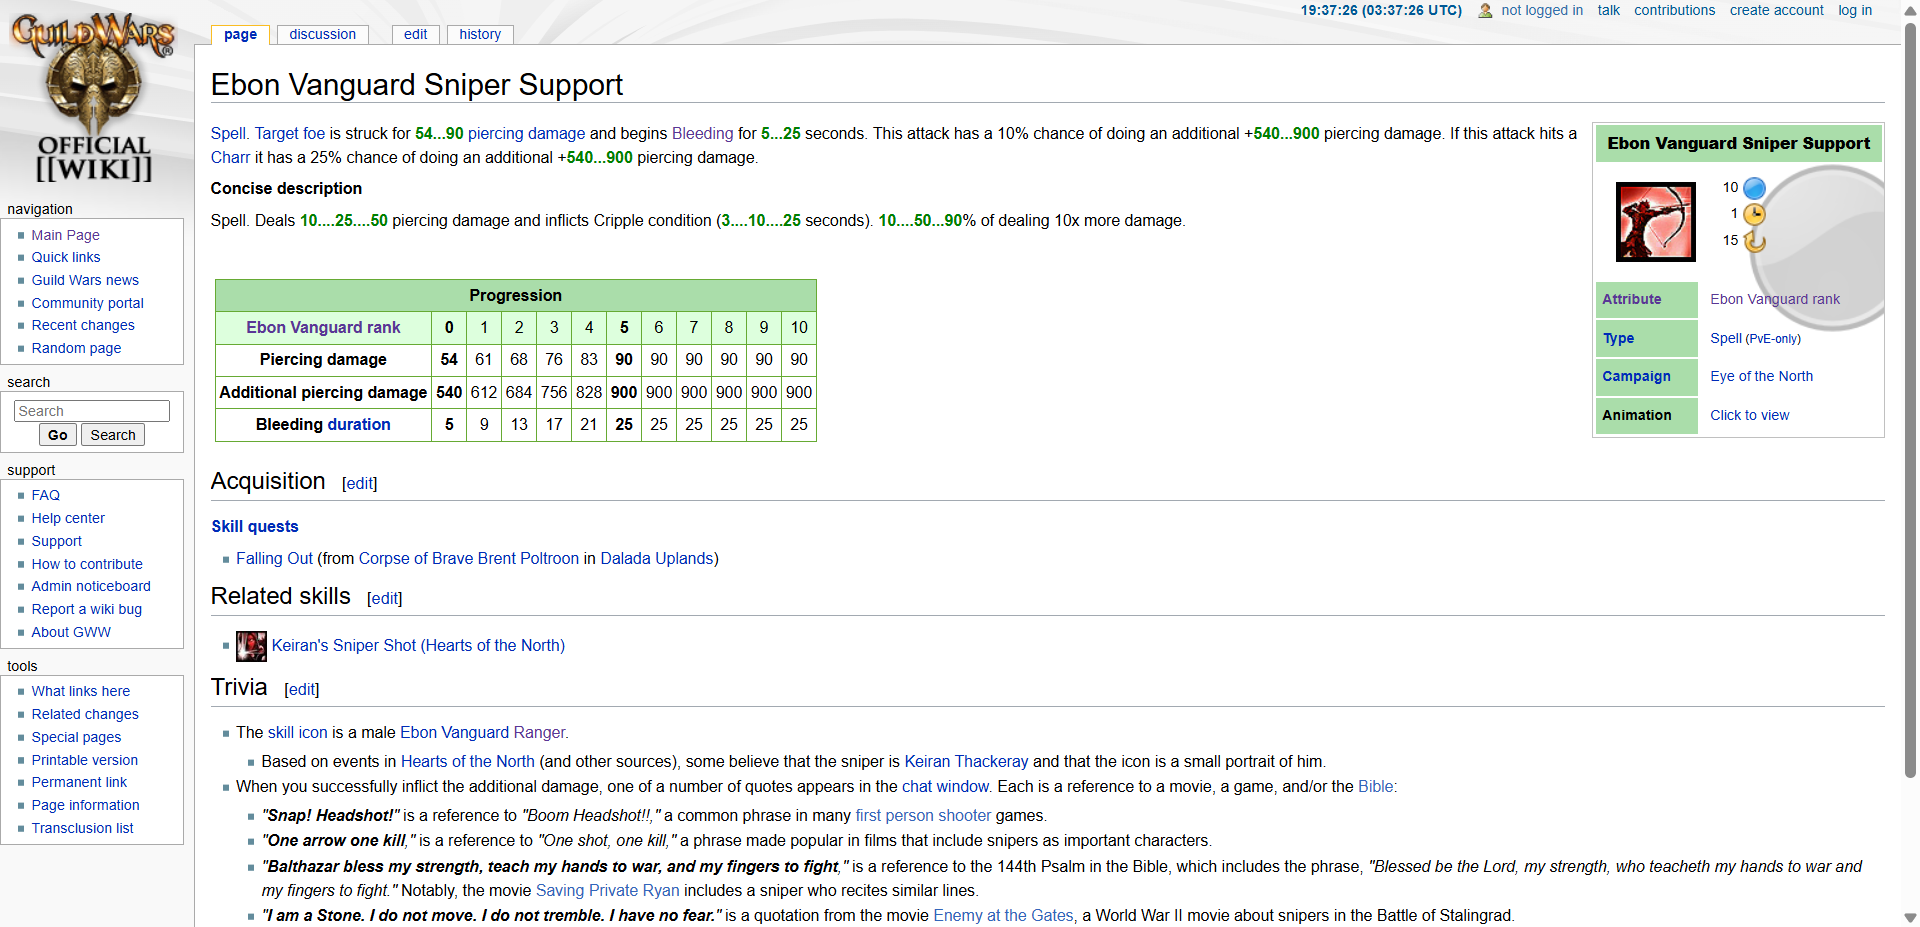Open the Ebon Vanguard Sniper Support skill icon

(1656, 222)
